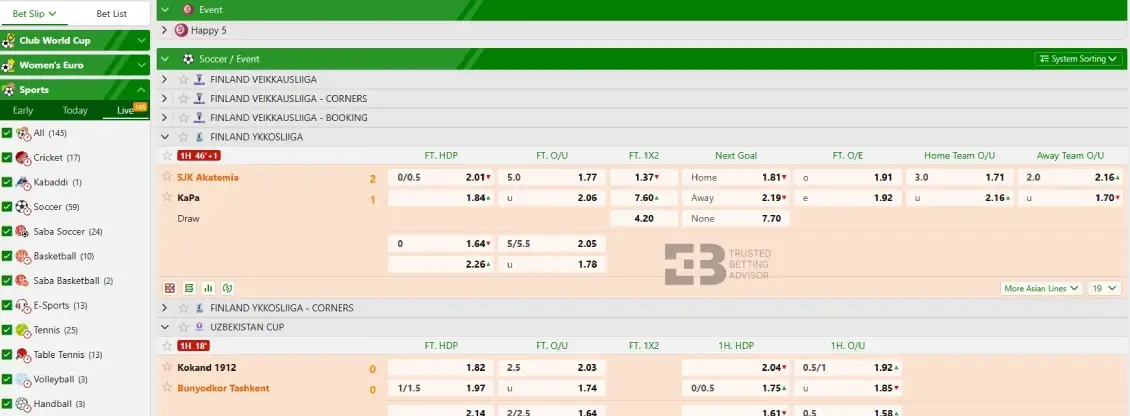Collapse the FINLAND YKKOSLIIGA league

[164, 137]
